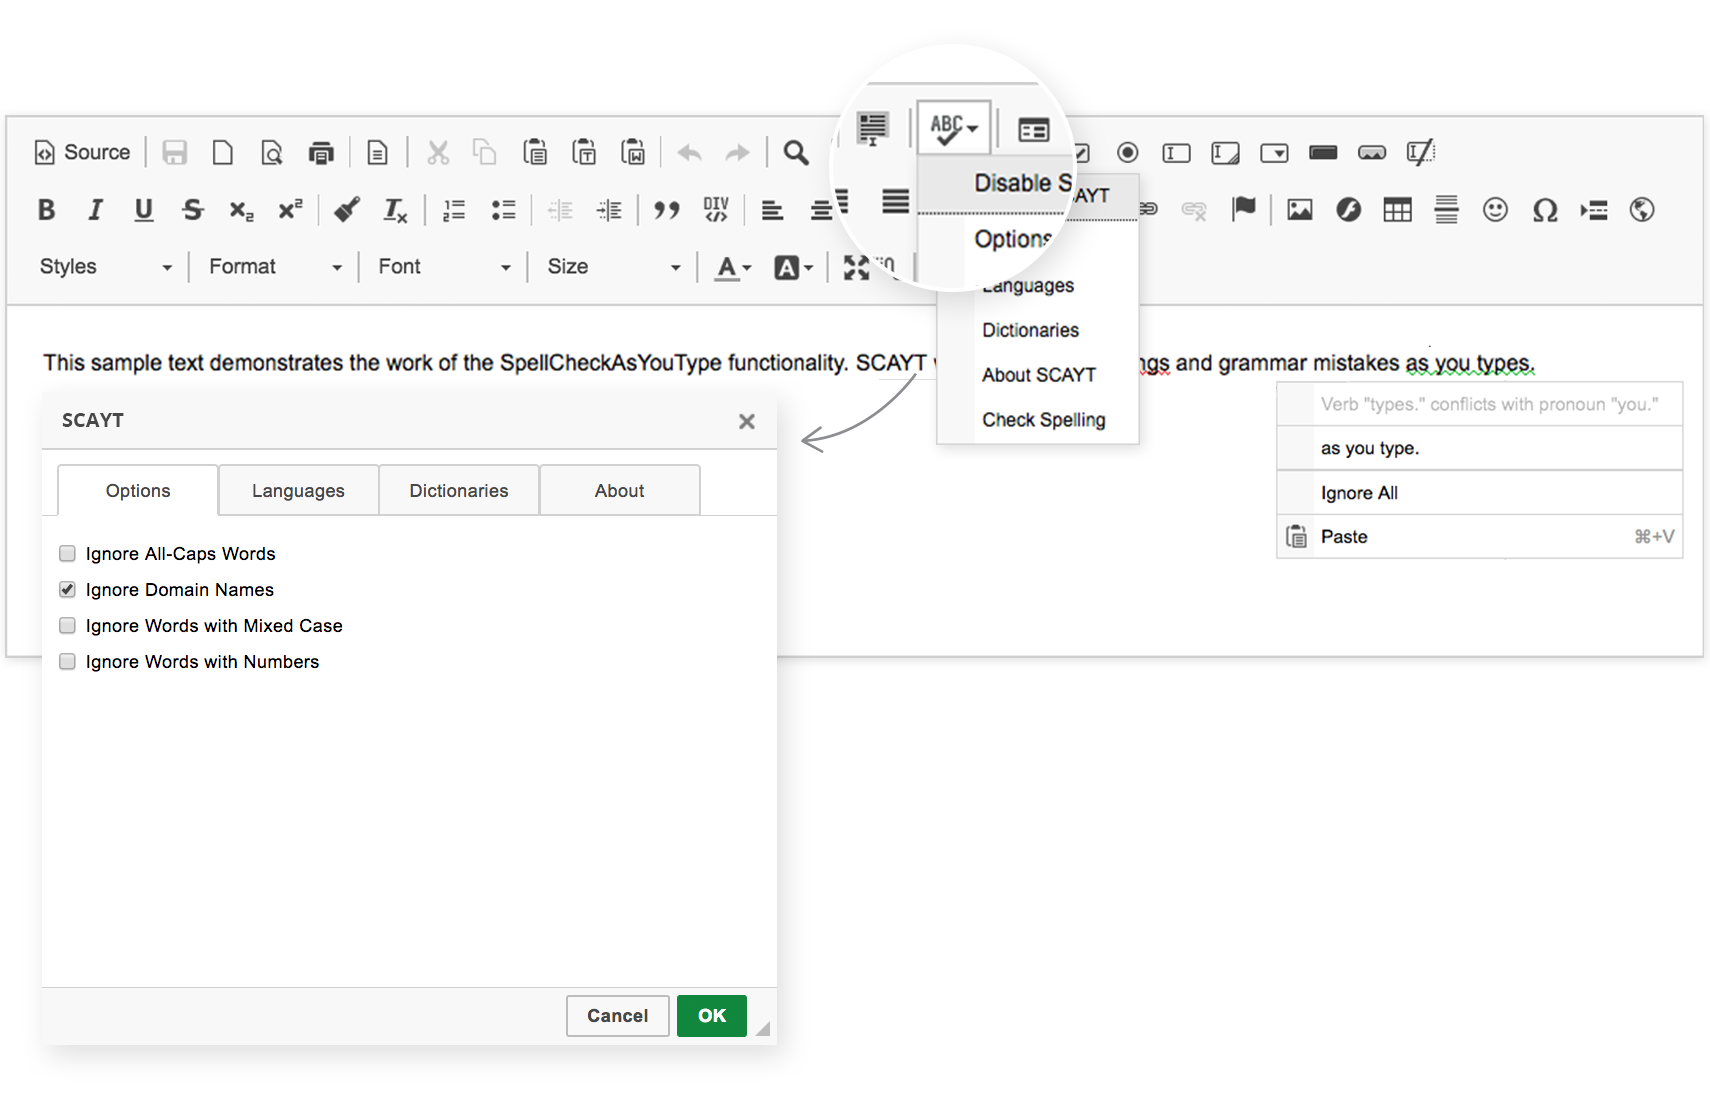
Task: Open Preview with the magnifier page icon
Action: (272, 152)
